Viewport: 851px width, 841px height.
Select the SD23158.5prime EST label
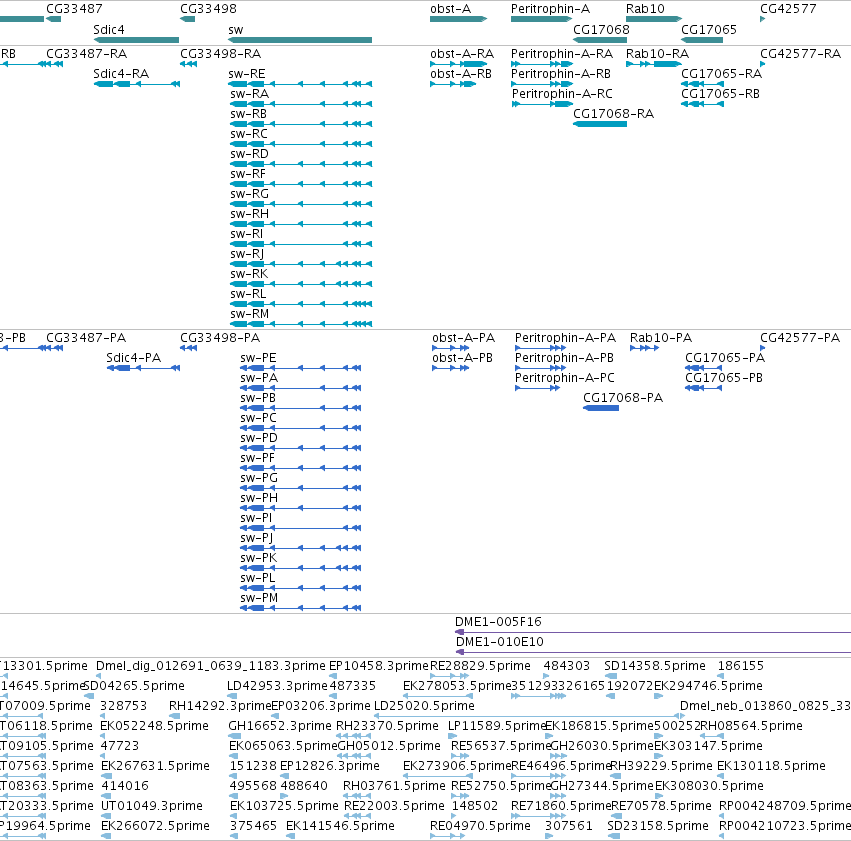tap(658, 826)
